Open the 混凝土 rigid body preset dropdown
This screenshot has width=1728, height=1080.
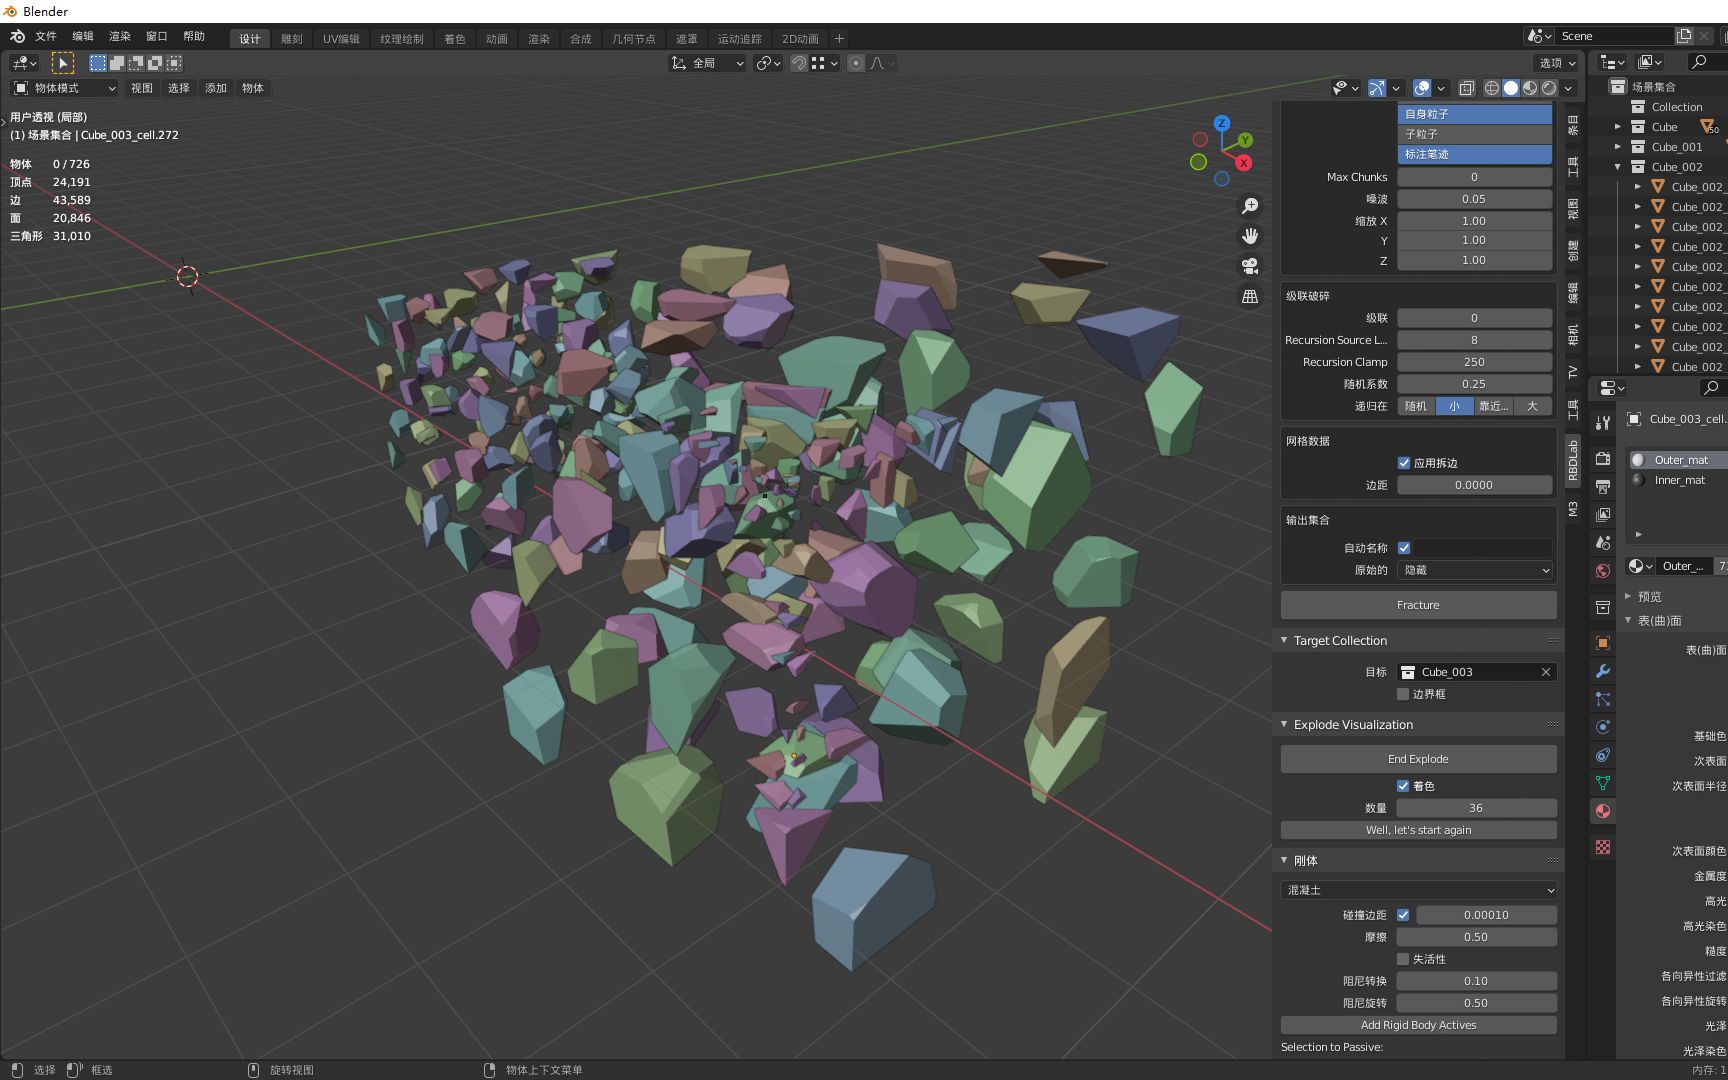[x=1418, y=889]
